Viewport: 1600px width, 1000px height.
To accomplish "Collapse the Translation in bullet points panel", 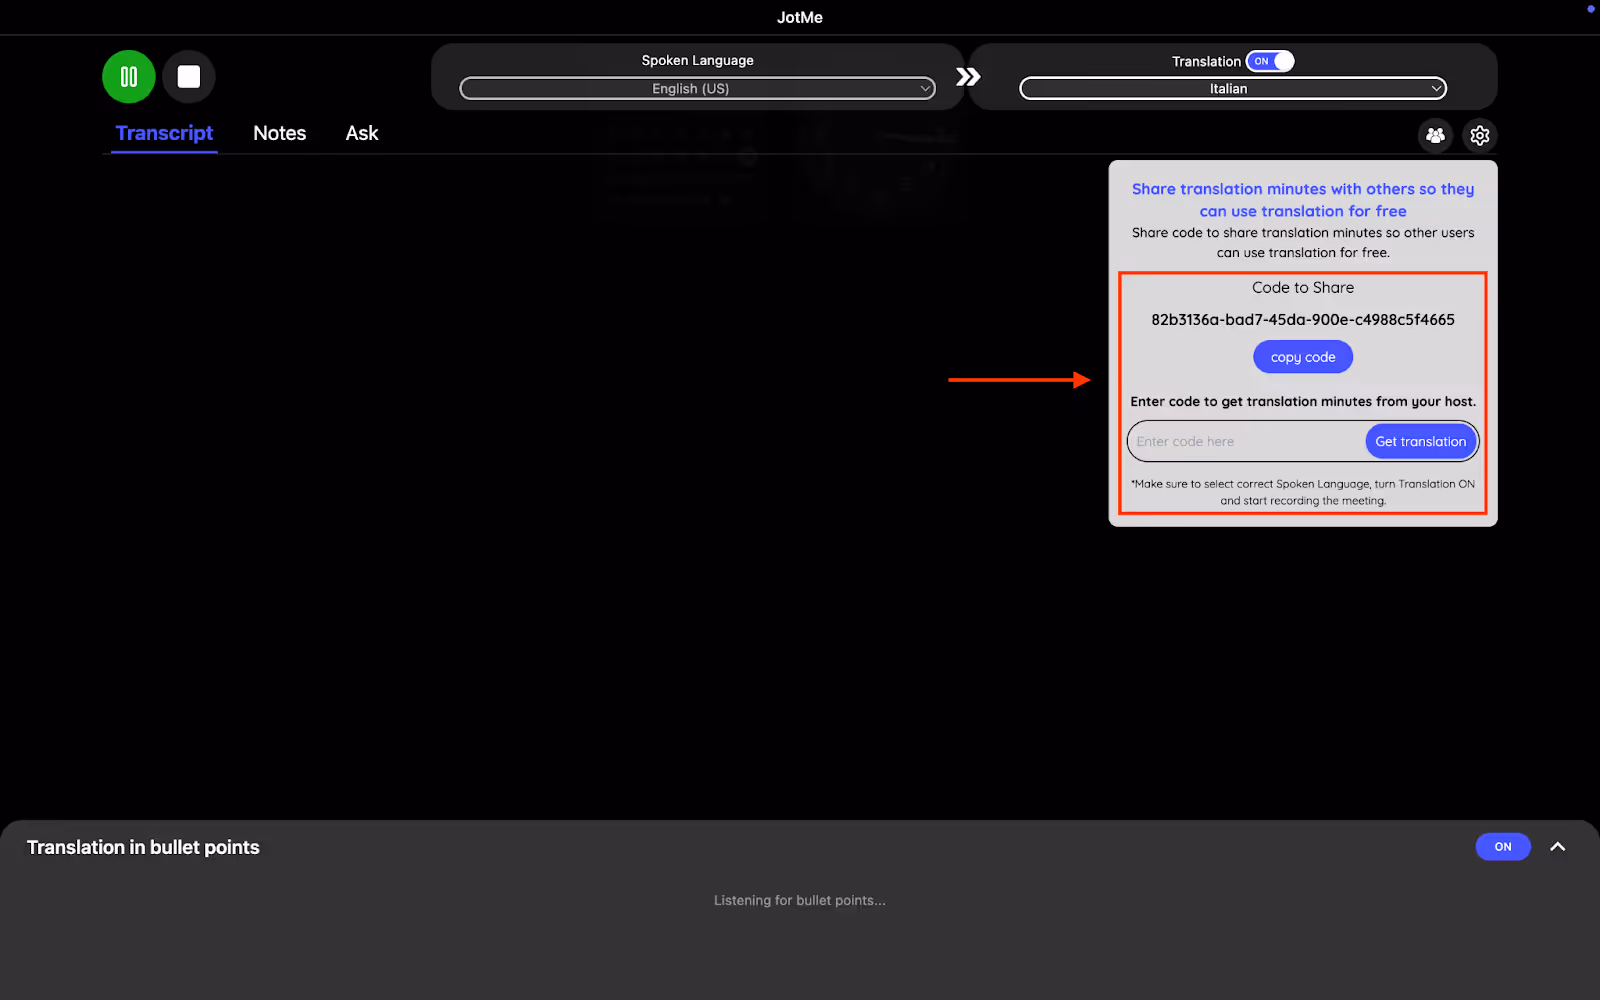I will point(1558,847).
